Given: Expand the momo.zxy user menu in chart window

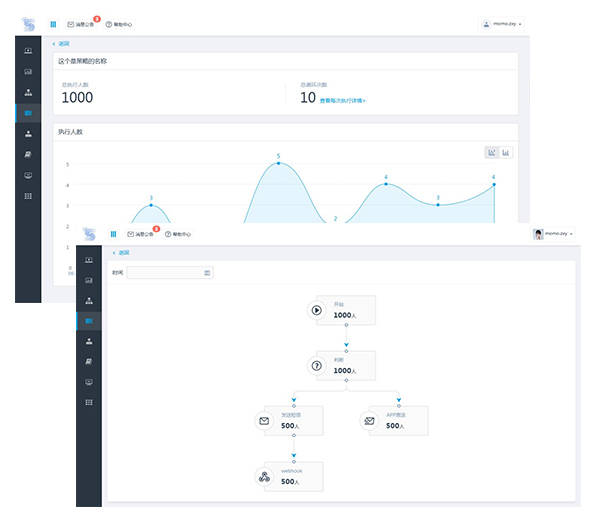Looking at the screenshot, I should (x=502, y=24).
